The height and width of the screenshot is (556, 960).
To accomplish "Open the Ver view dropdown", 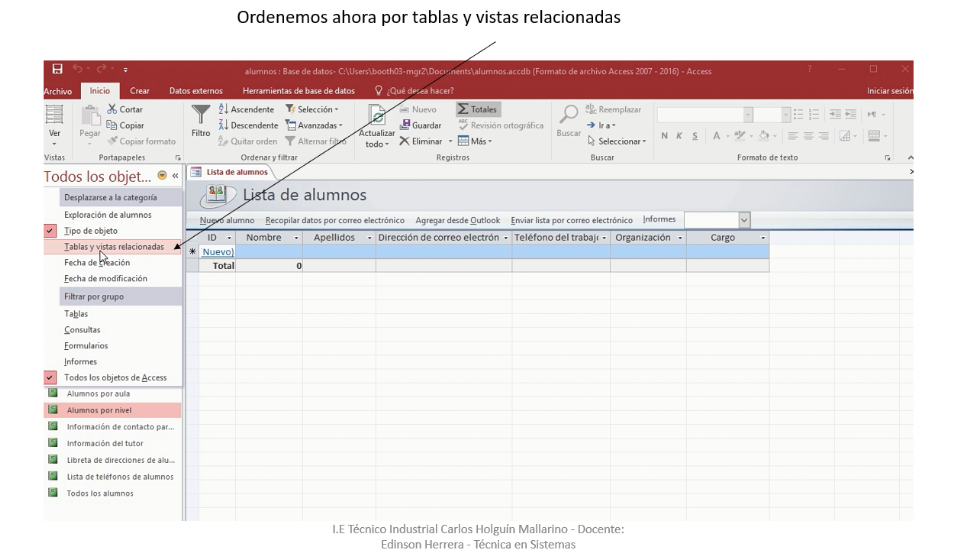I will click(55, 143).
